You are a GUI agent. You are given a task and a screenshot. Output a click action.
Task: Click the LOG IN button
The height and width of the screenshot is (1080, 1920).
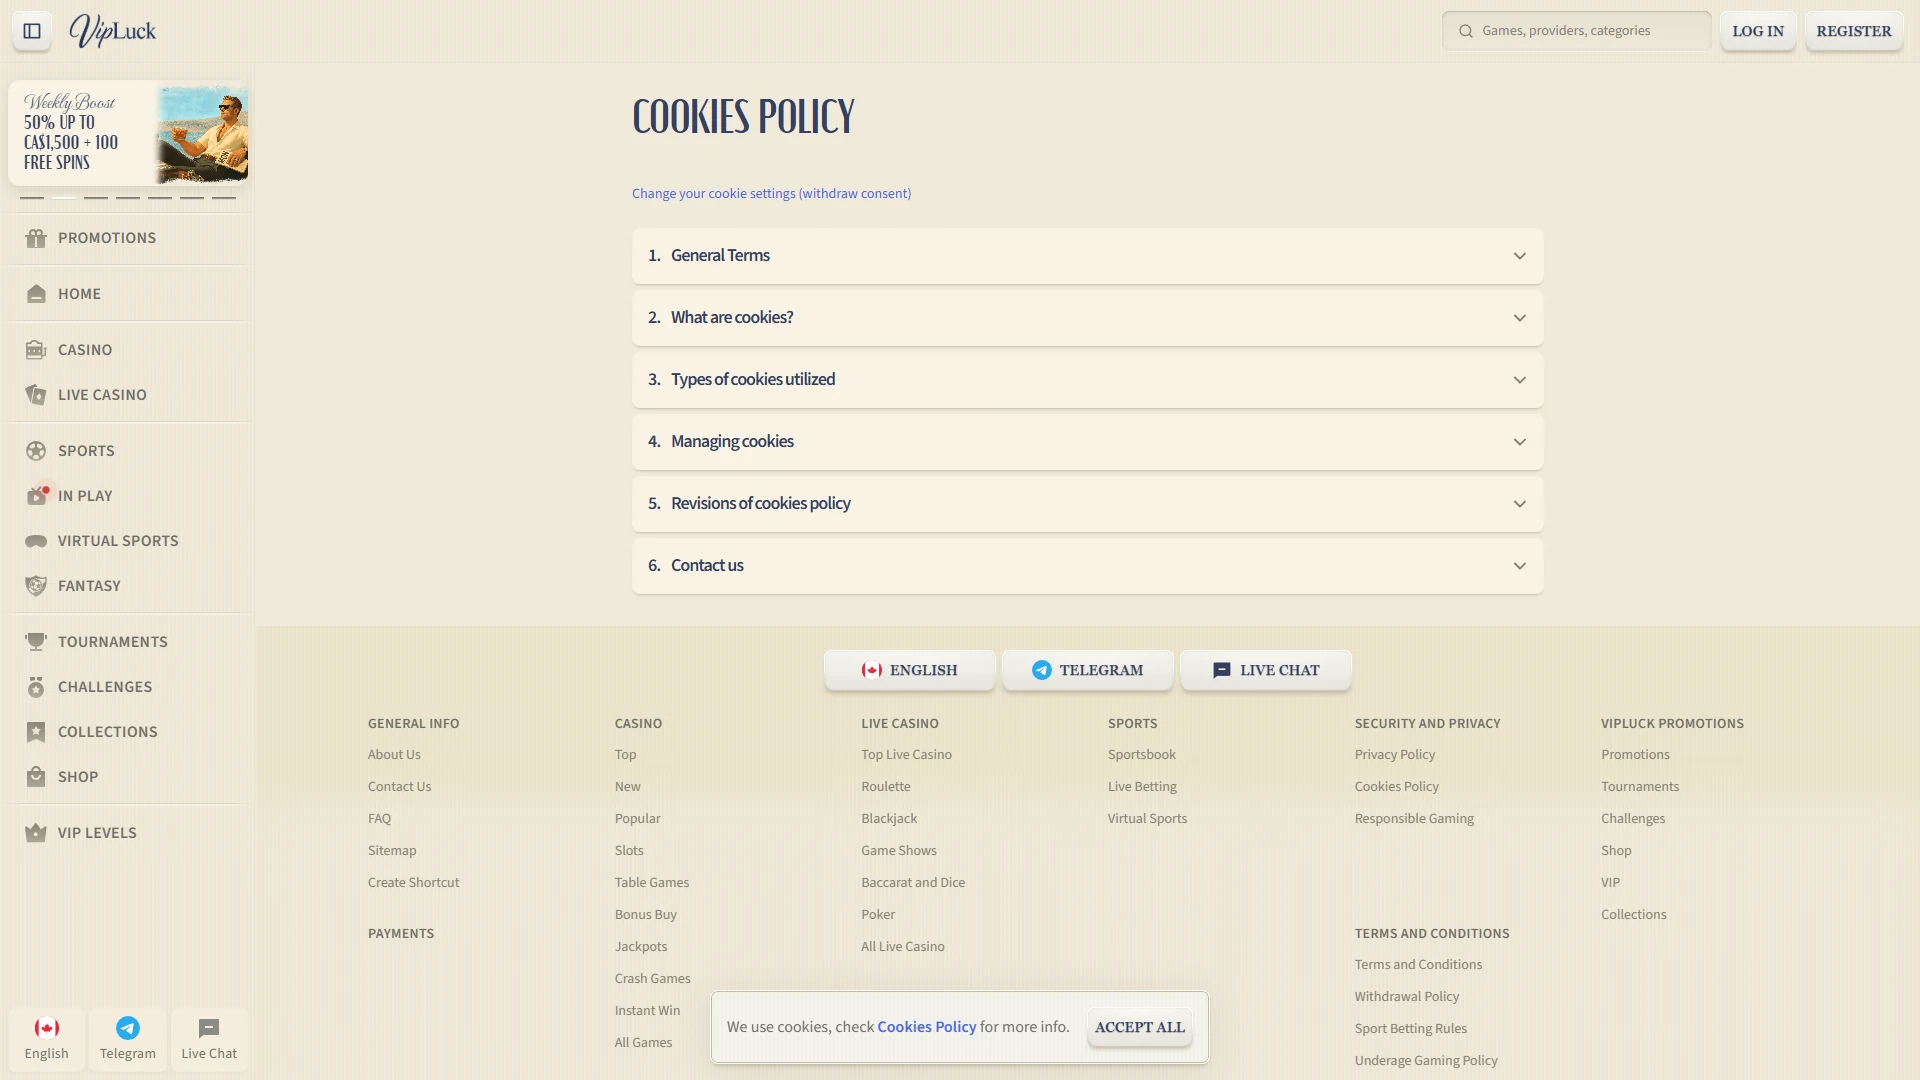[1758, 31]
